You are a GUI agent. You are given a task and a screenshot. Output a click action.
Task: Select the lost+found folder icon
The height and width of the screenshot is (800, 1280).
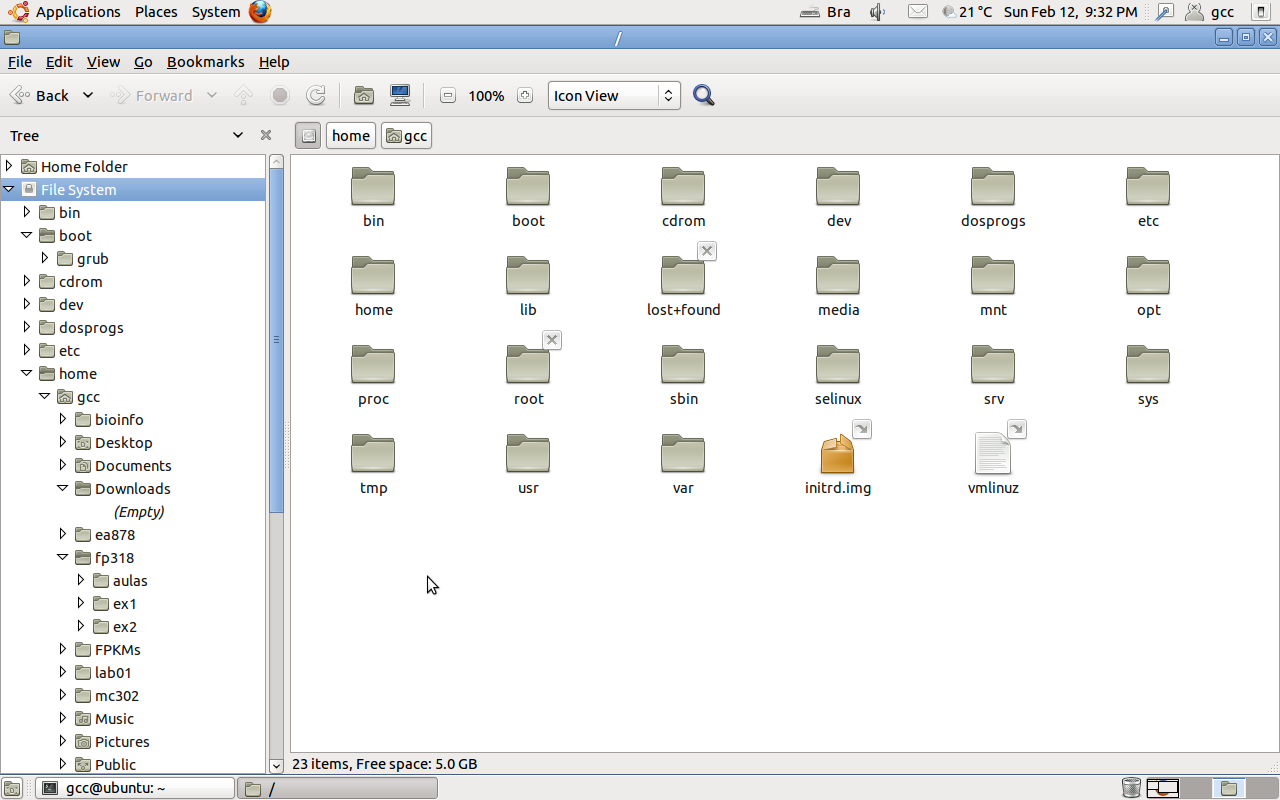683,276
